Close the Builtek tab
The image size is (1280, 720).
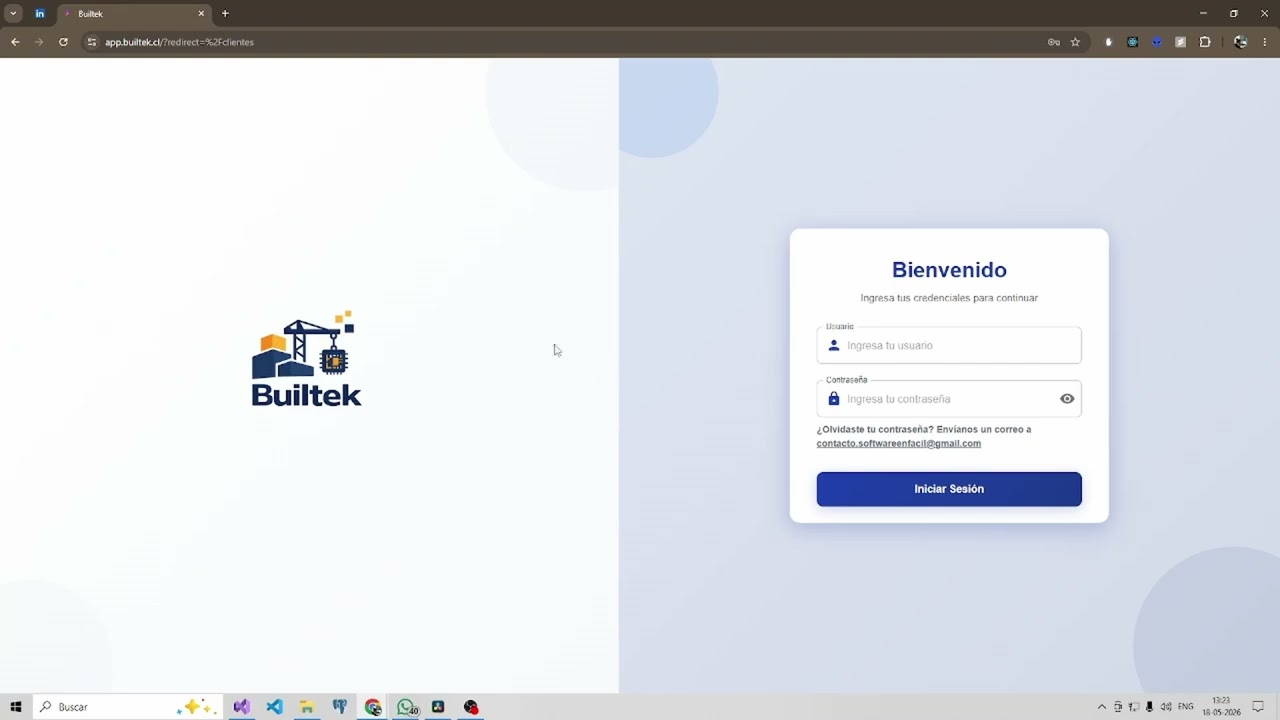(201, 14)
